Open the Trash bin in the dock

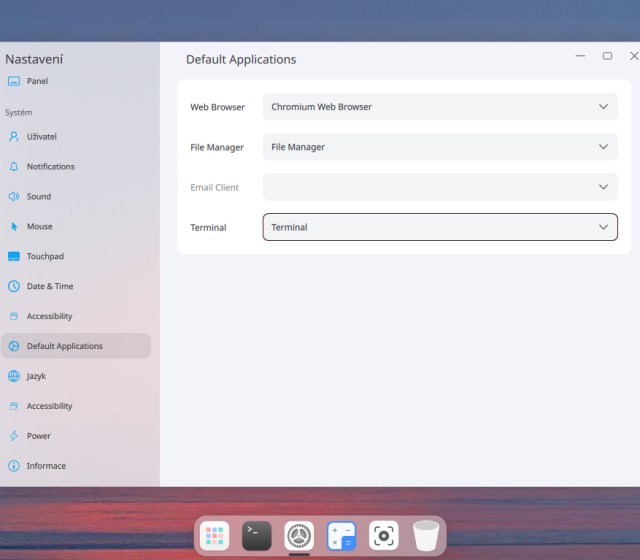point(426,536)
